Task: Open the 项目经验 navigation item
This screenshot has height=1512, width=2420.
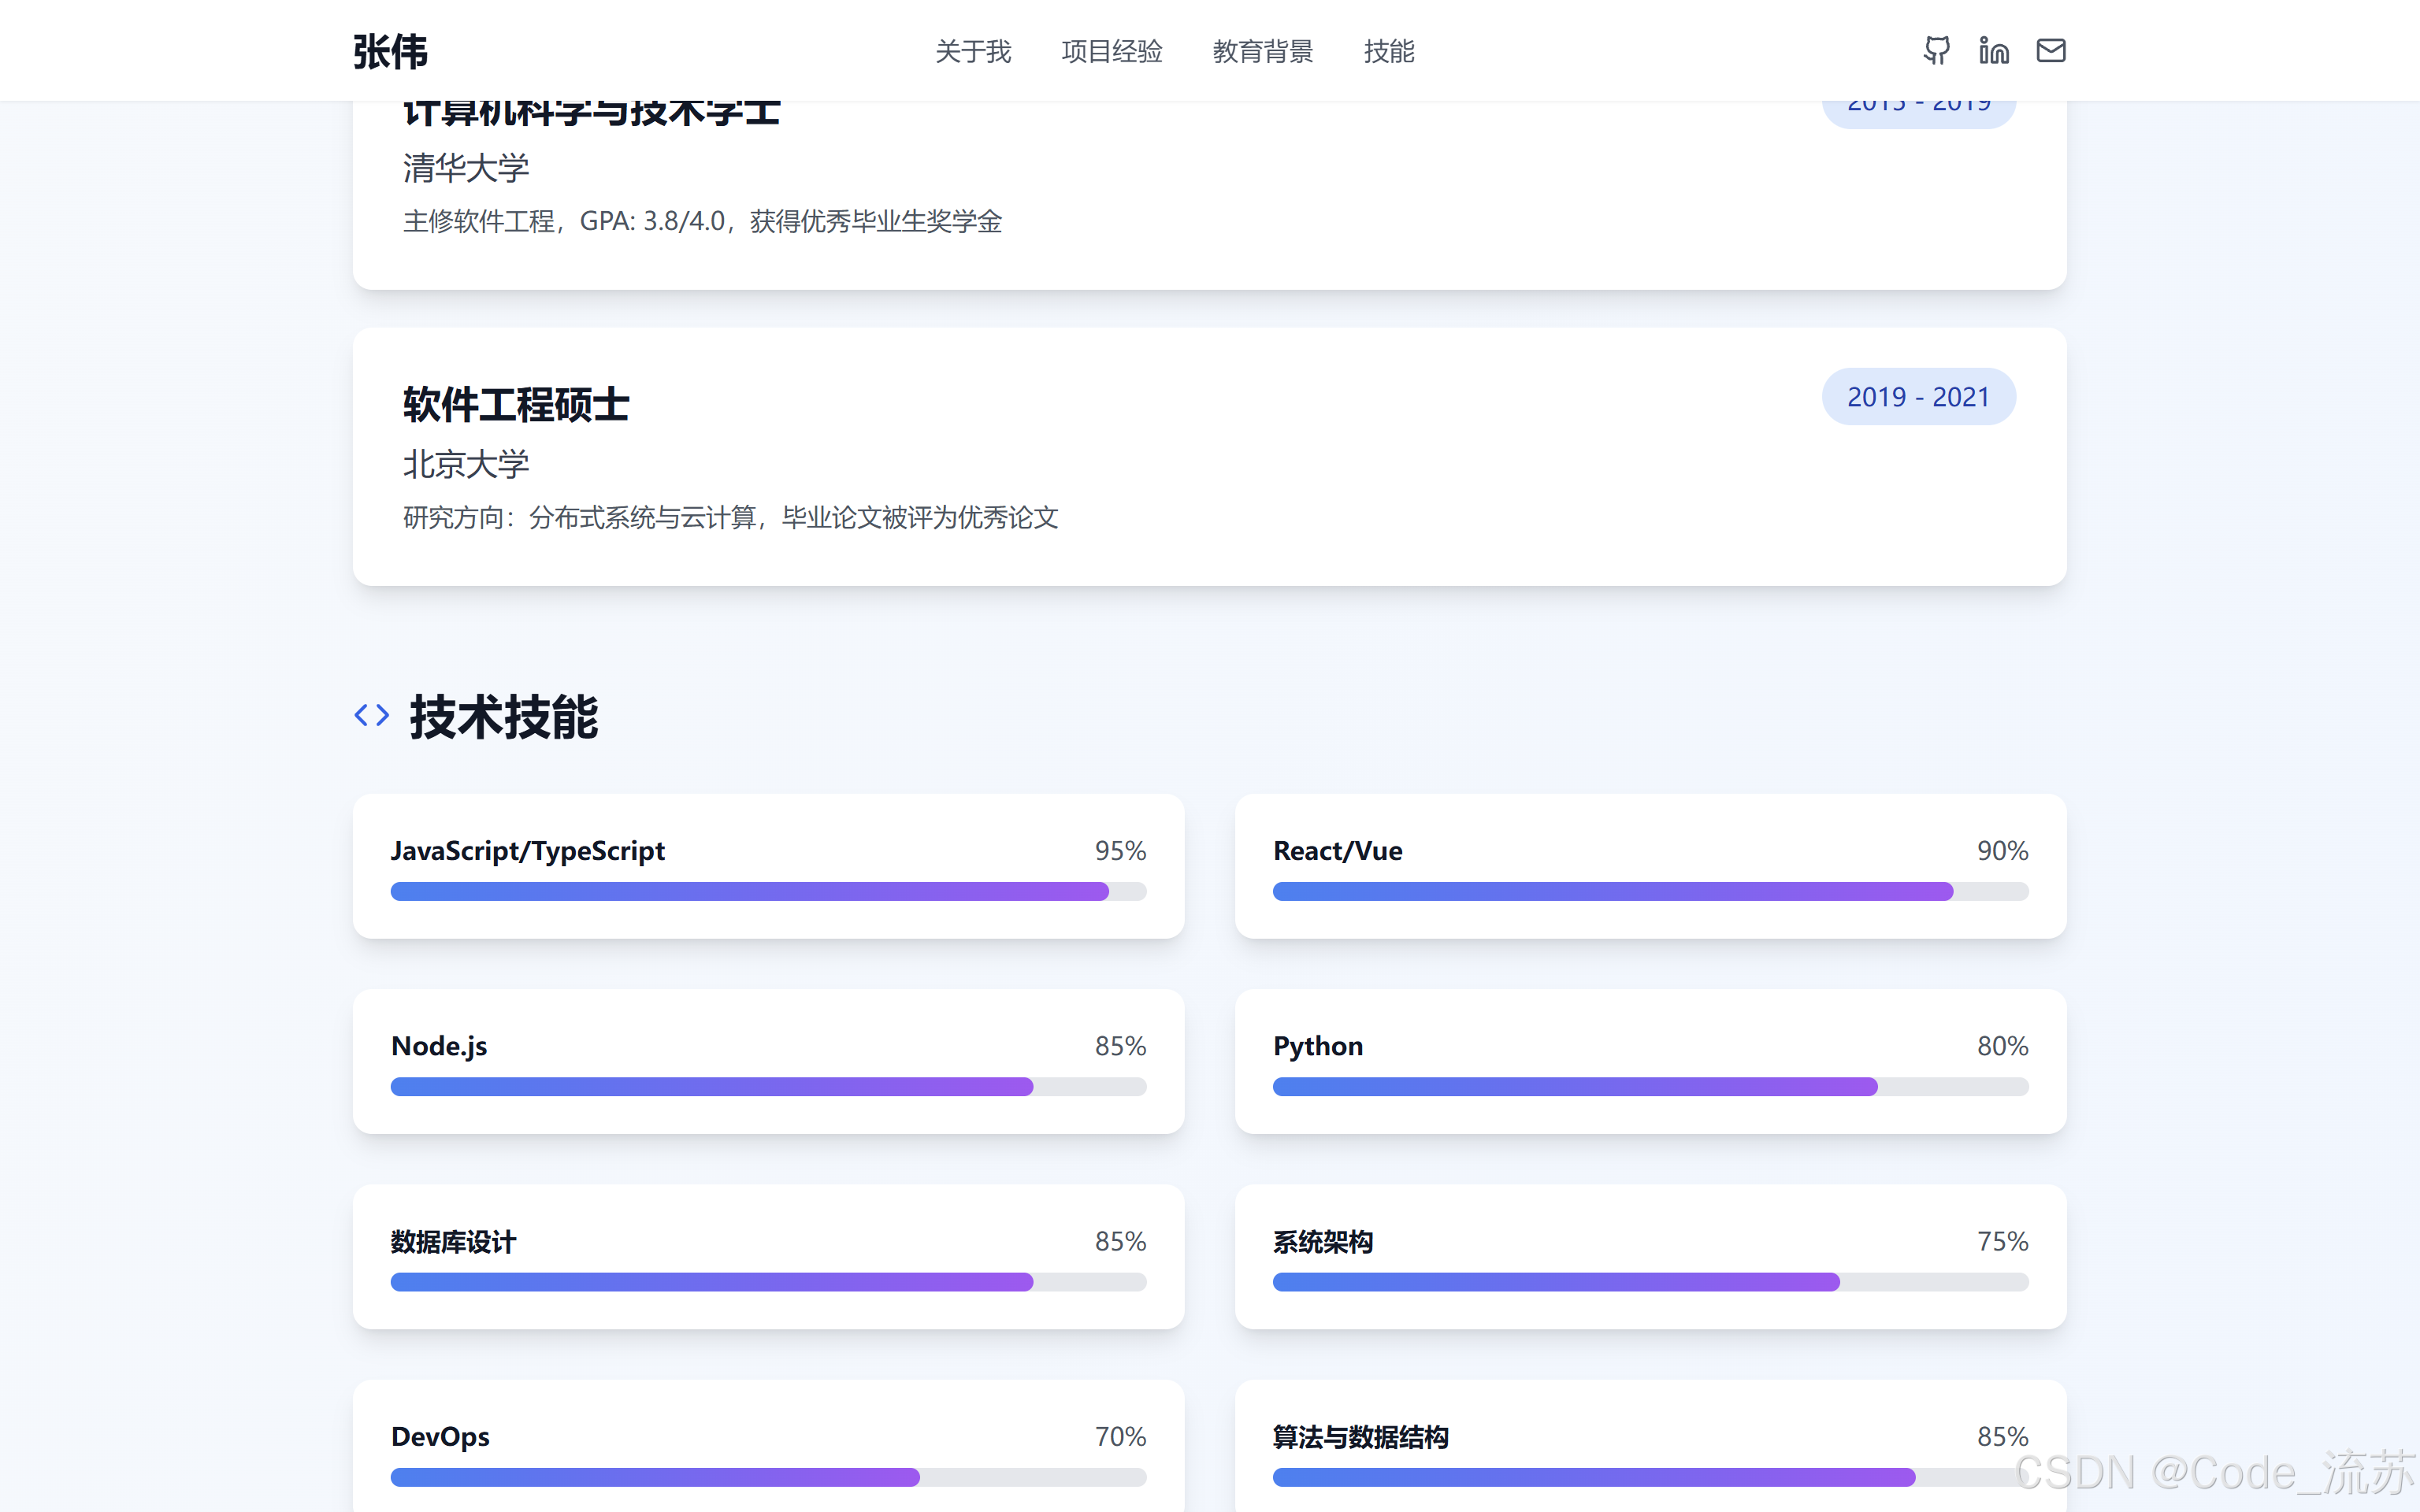Action: (1111, 51)
